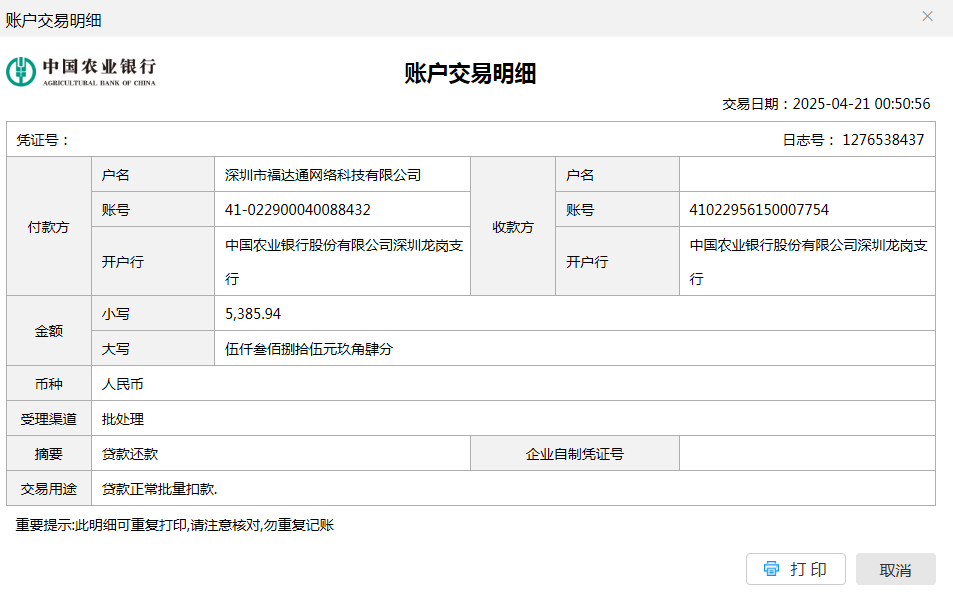Click the 凭证号 label
Image resolution: width=953 pixels, height=605 pixels.
tap(42, 140)
